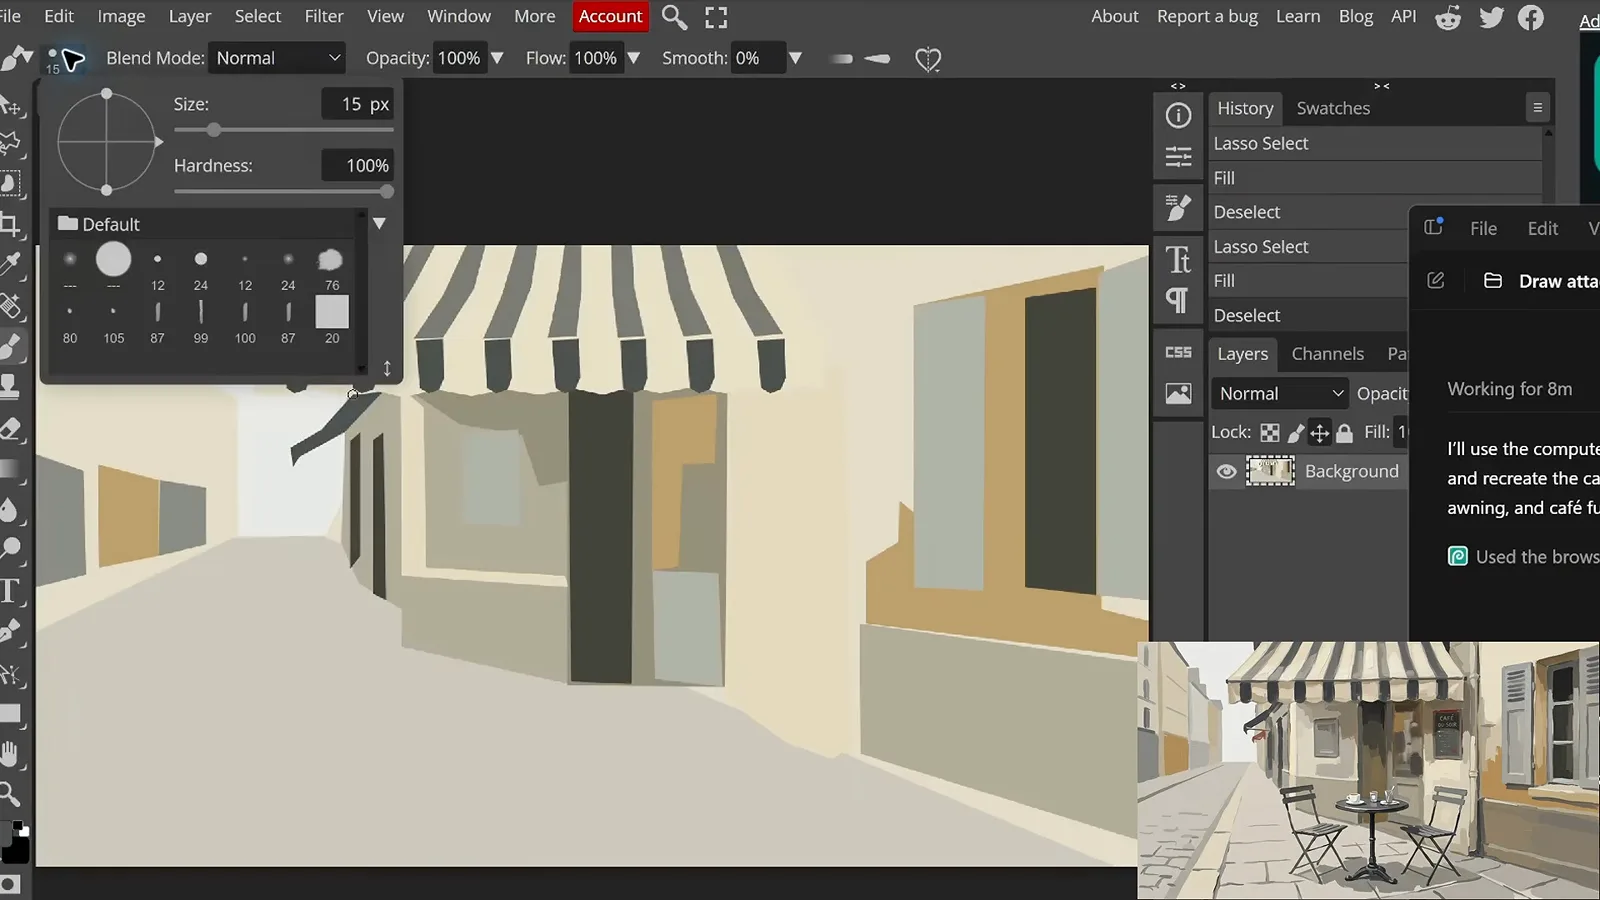Open the Report a bug link
This screenshot has width=1600, height=900.
pos(1207,16)
